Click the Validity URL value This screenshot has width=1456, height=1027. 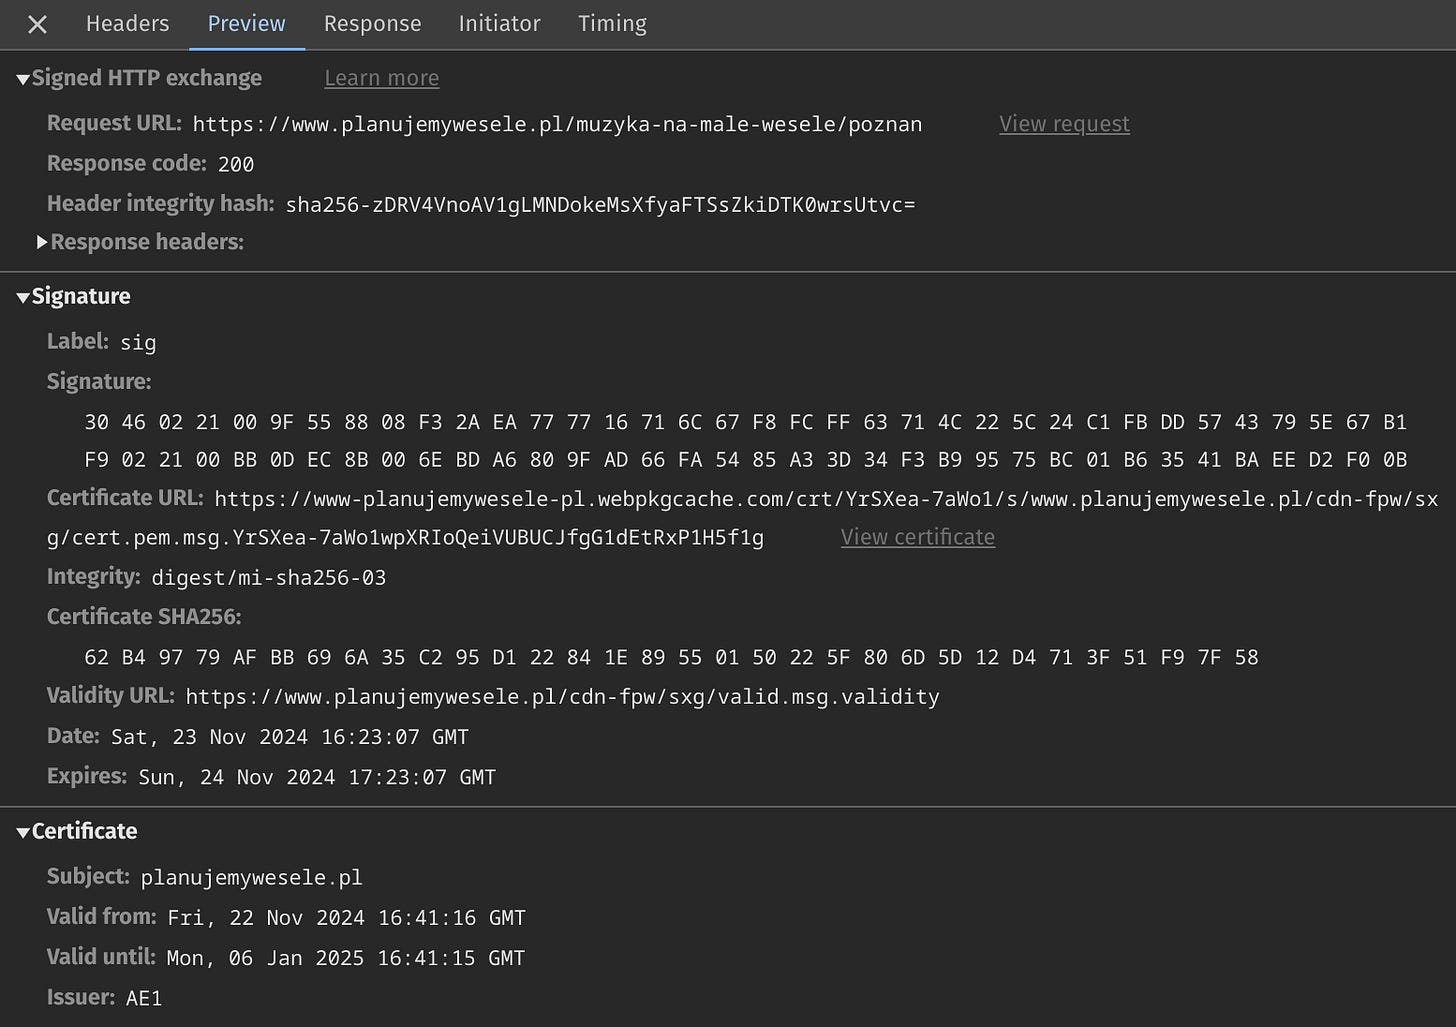coord(562,697)
